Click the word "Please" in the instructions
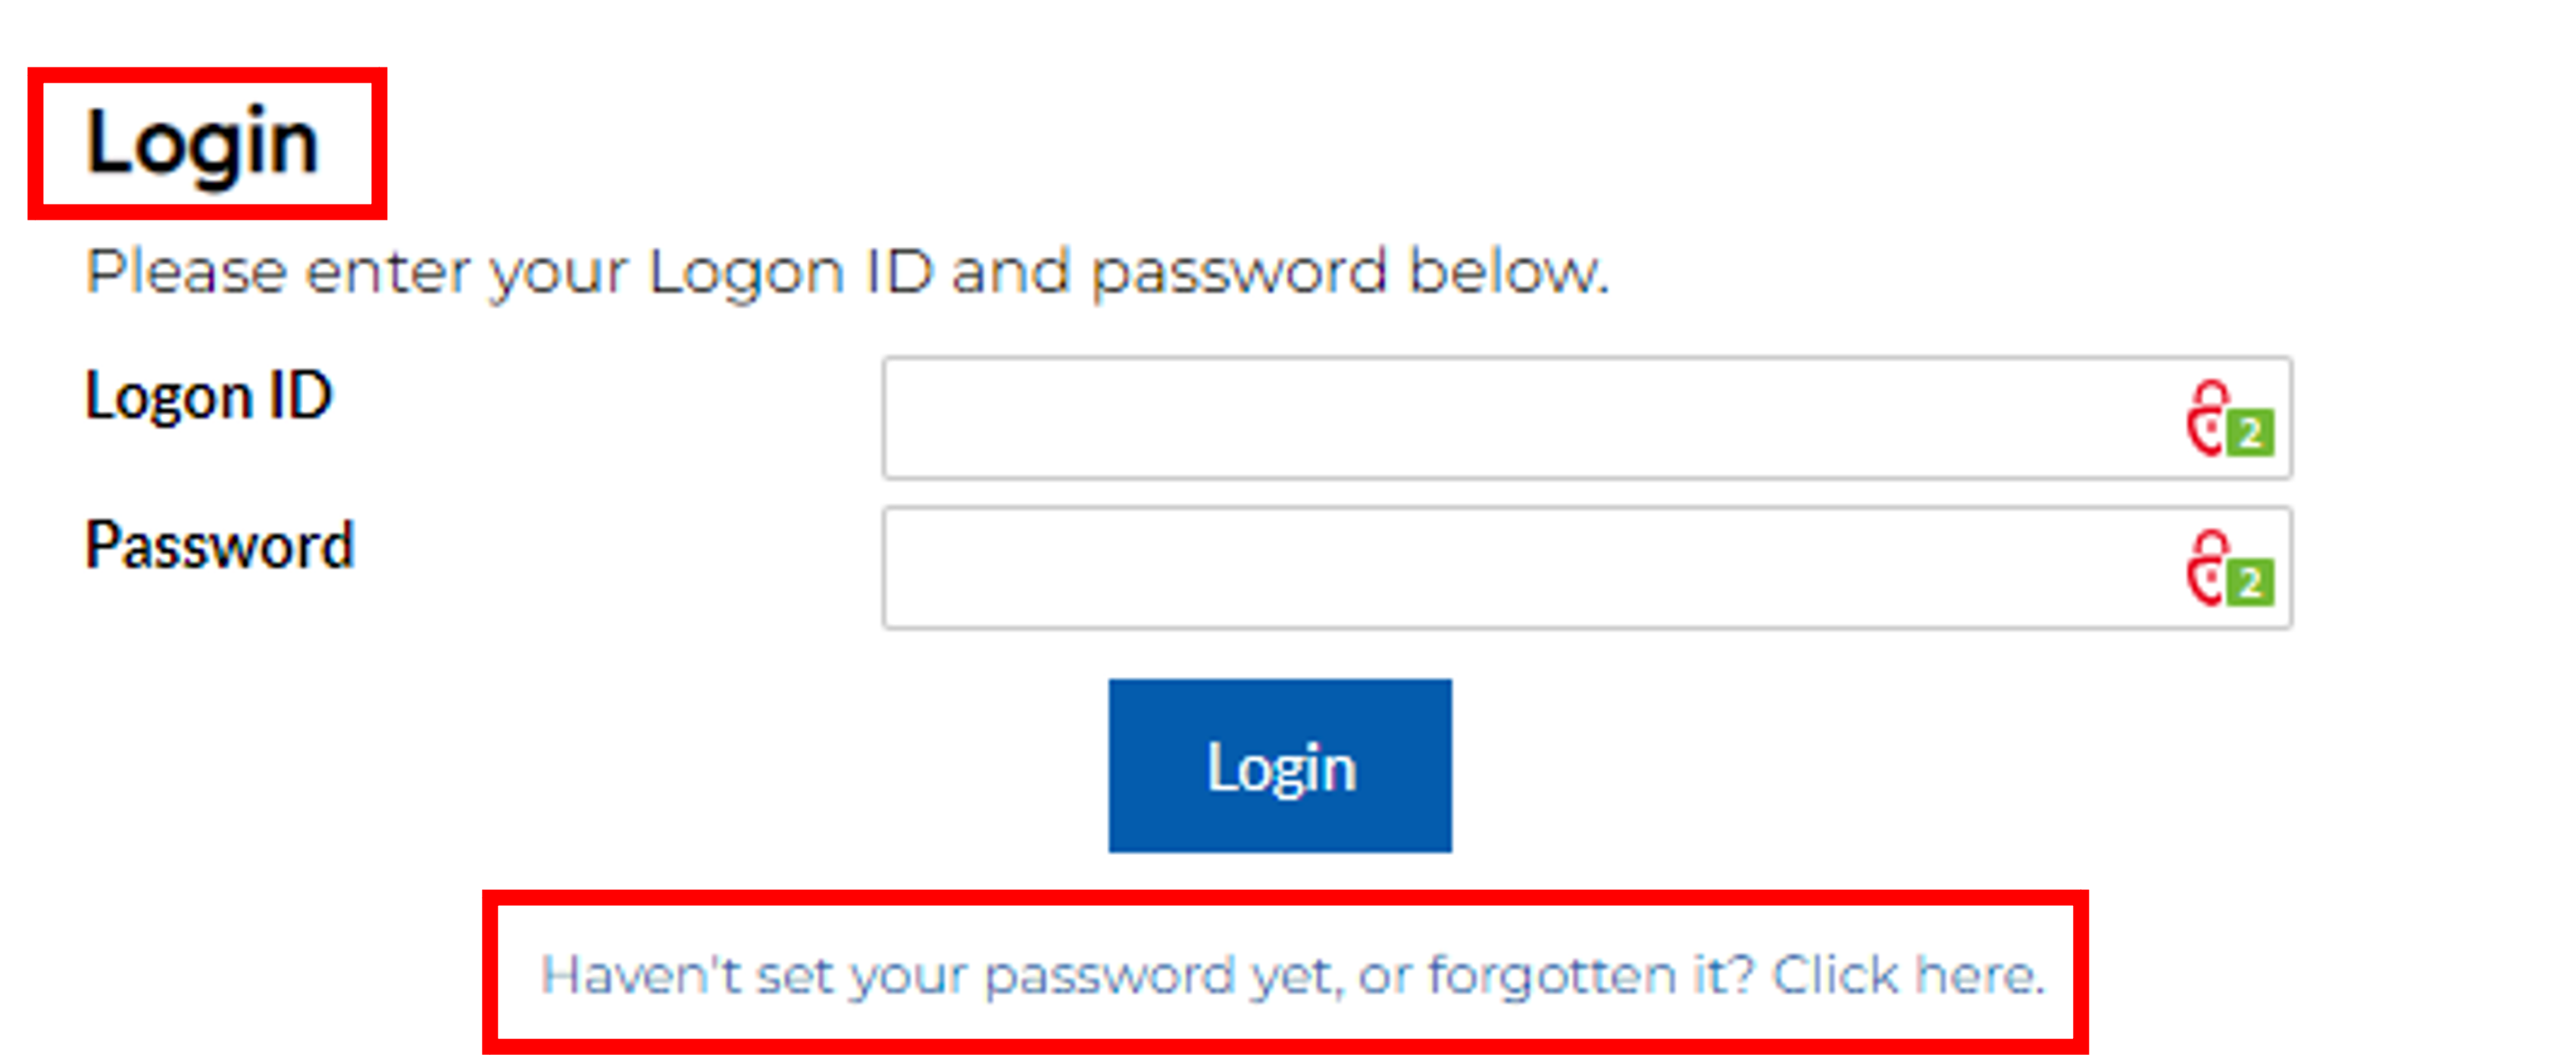The height and width of the screenshot is (1055, 2576). click(186, 272)
